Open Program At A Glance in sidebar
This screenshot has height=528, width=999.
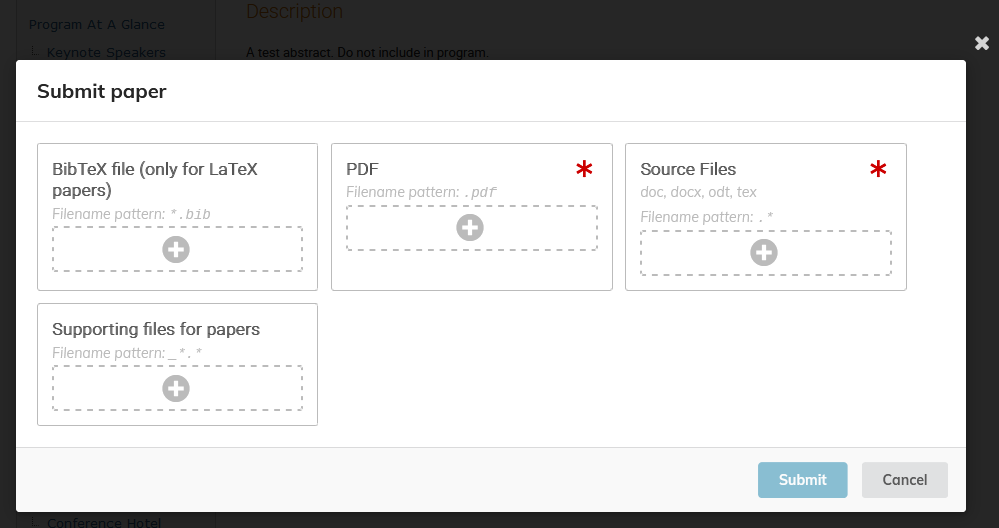pyautogui.click(x=97, y=24)
